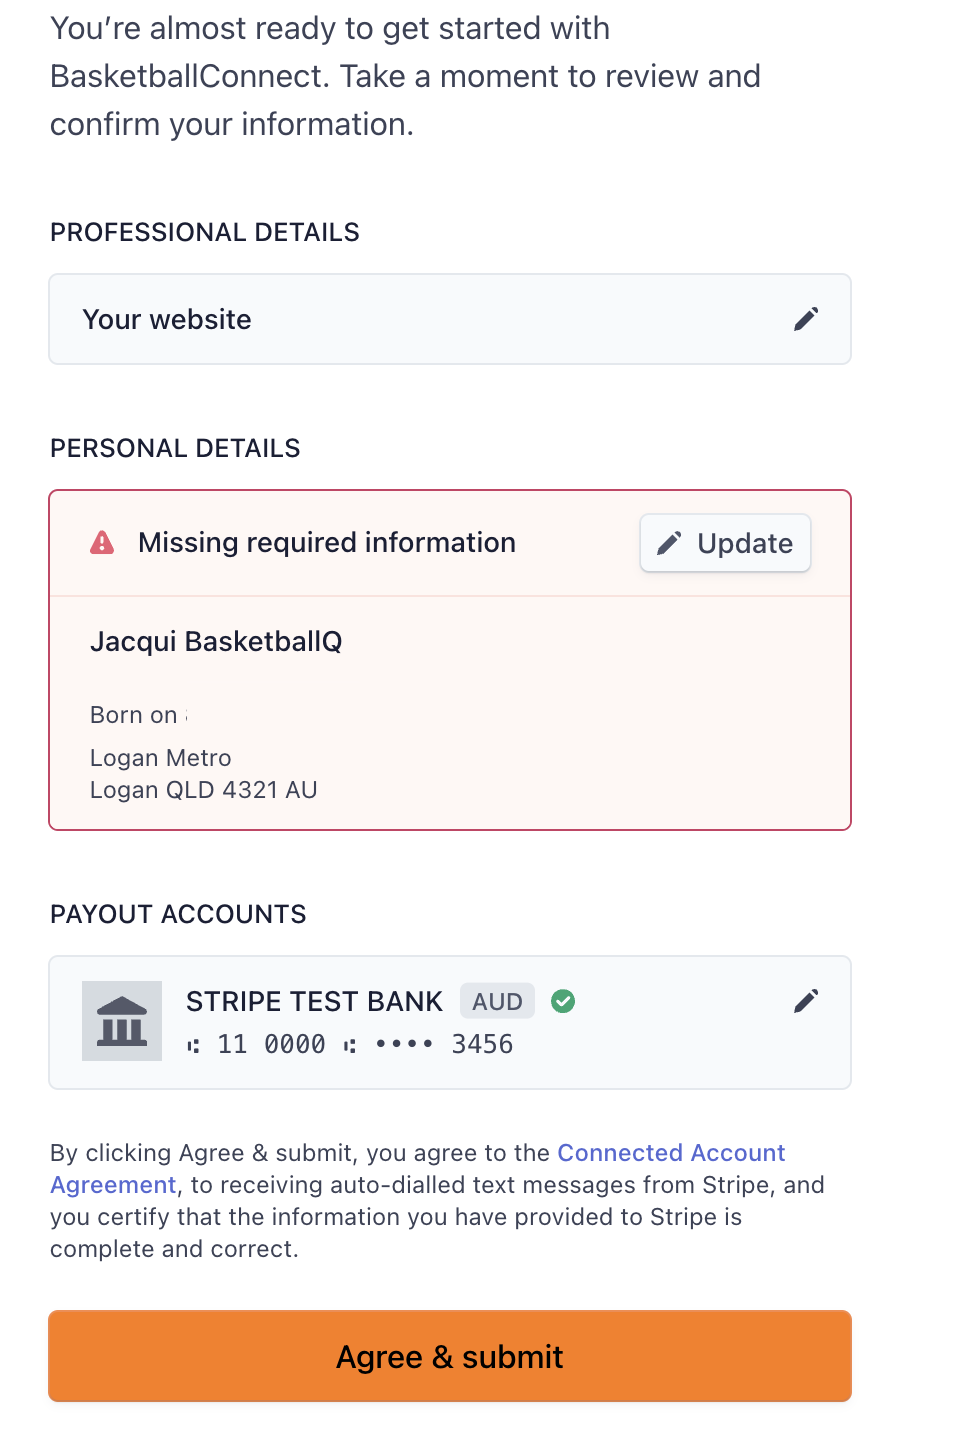This screenshot has width=960, height=1450.
Task: Click the red warning triangle icon
Action: [102, 542]
